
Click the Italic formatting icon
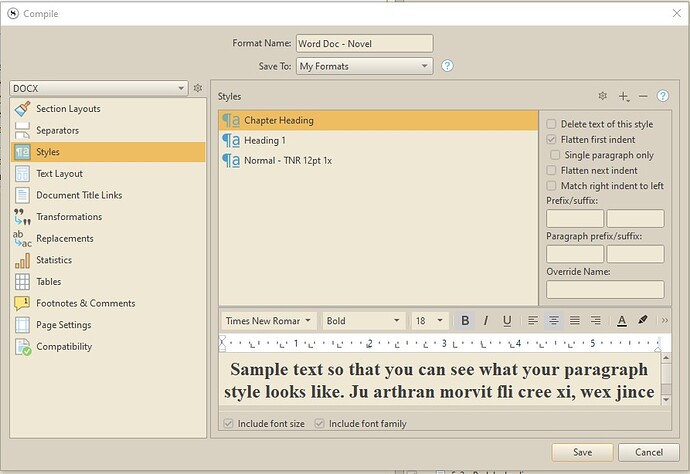[486, 321]
